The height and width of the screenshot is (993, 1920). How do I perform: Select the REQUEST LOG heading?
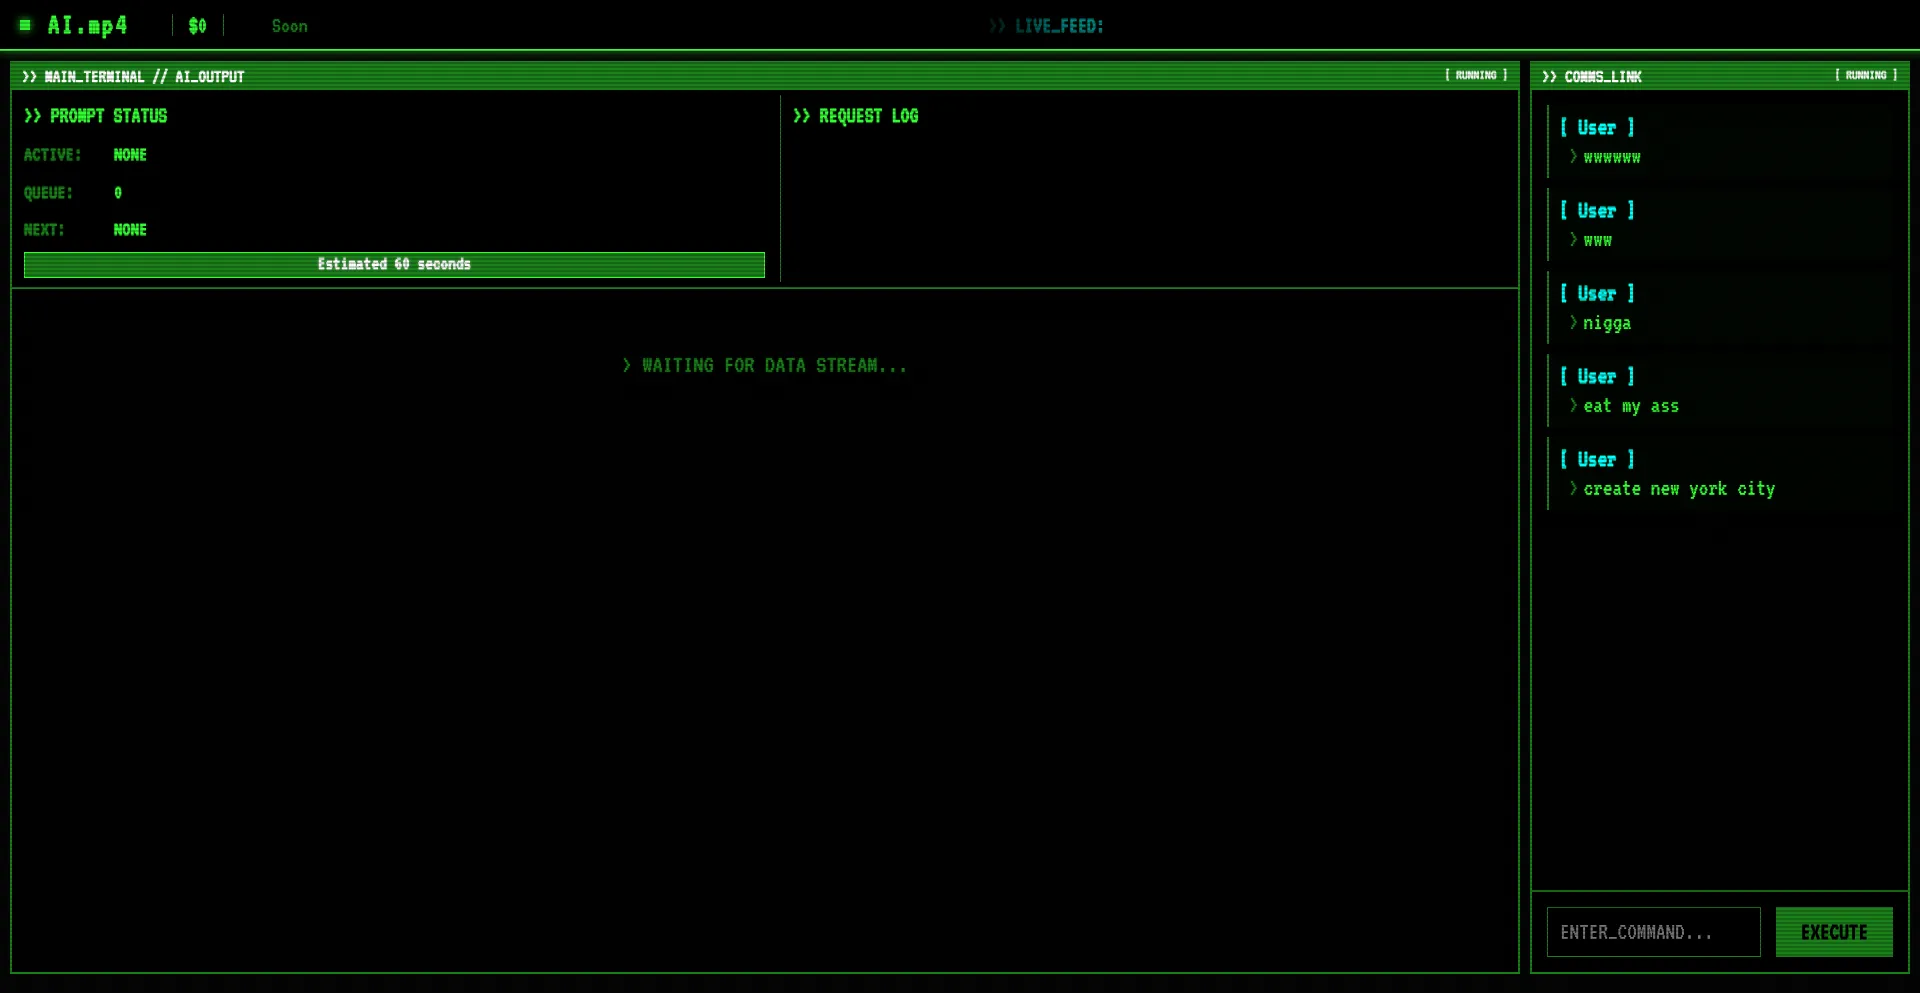click(867, 116)
